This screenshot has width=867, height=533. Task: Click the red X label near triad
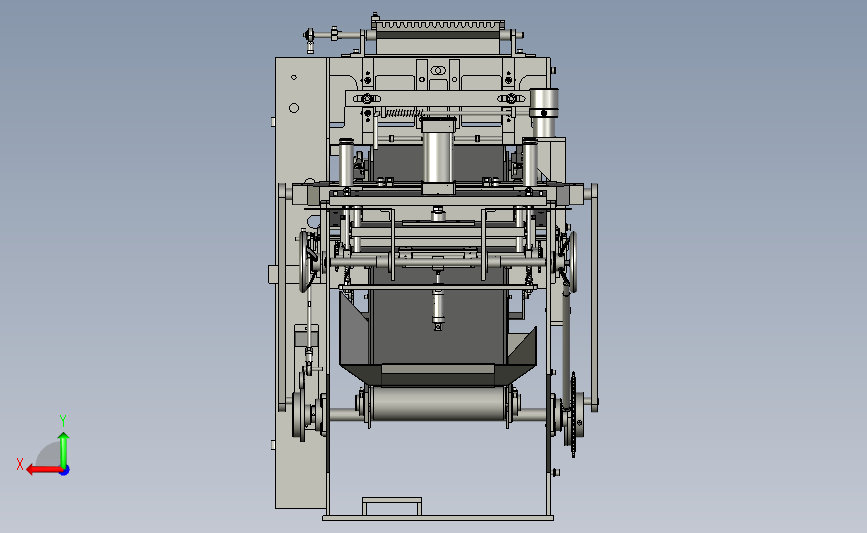(20, 464)
